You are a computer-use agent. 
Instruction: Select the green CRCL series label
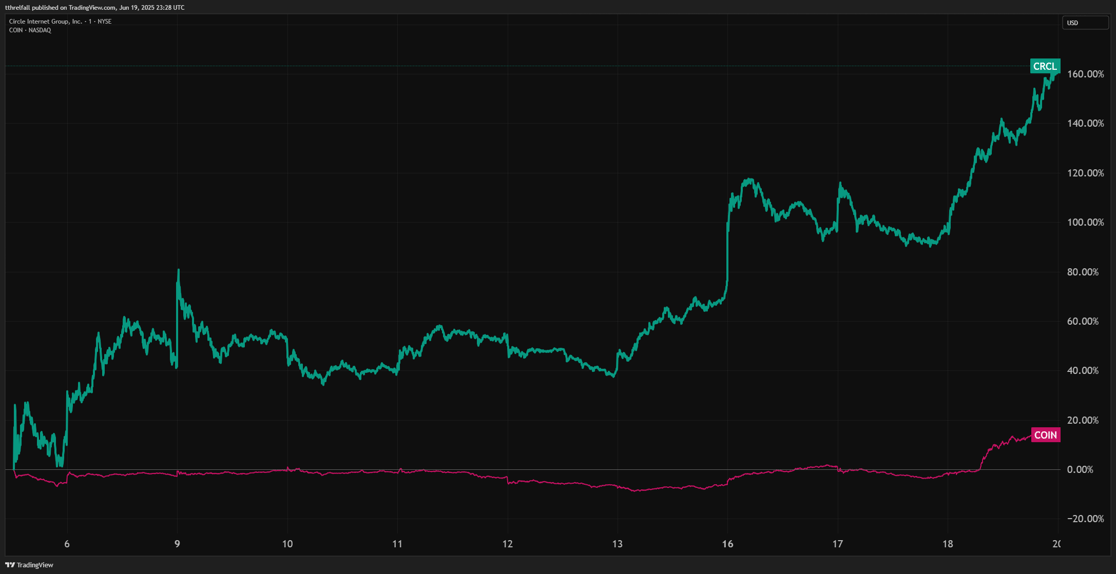[x=1046, y=66]
